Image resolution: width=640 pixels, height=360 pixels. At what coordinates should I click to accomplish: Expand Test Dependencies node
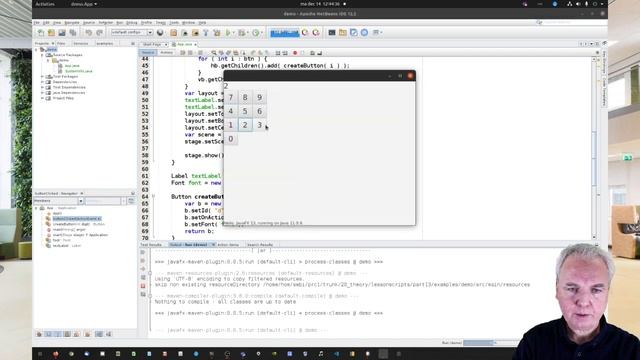tap(42, 87)
